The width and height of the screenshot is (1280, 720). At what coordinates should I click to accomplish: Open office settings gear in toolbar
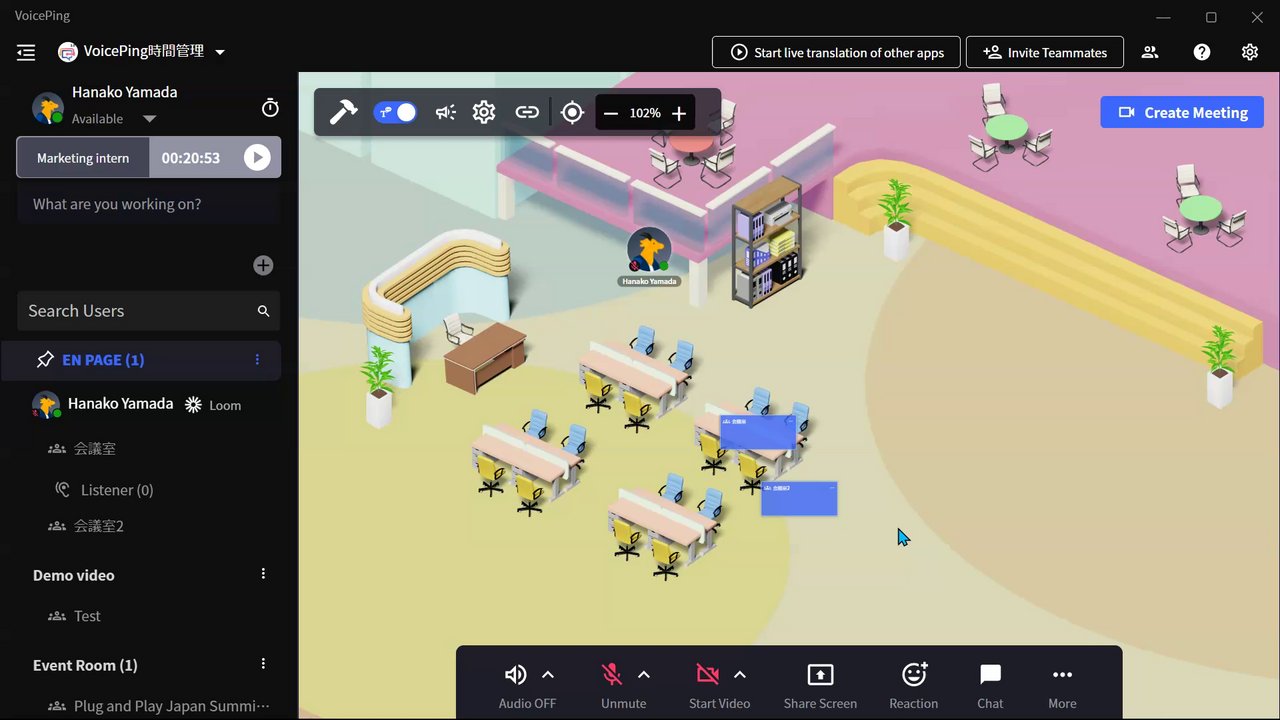[x=484, y=112]
